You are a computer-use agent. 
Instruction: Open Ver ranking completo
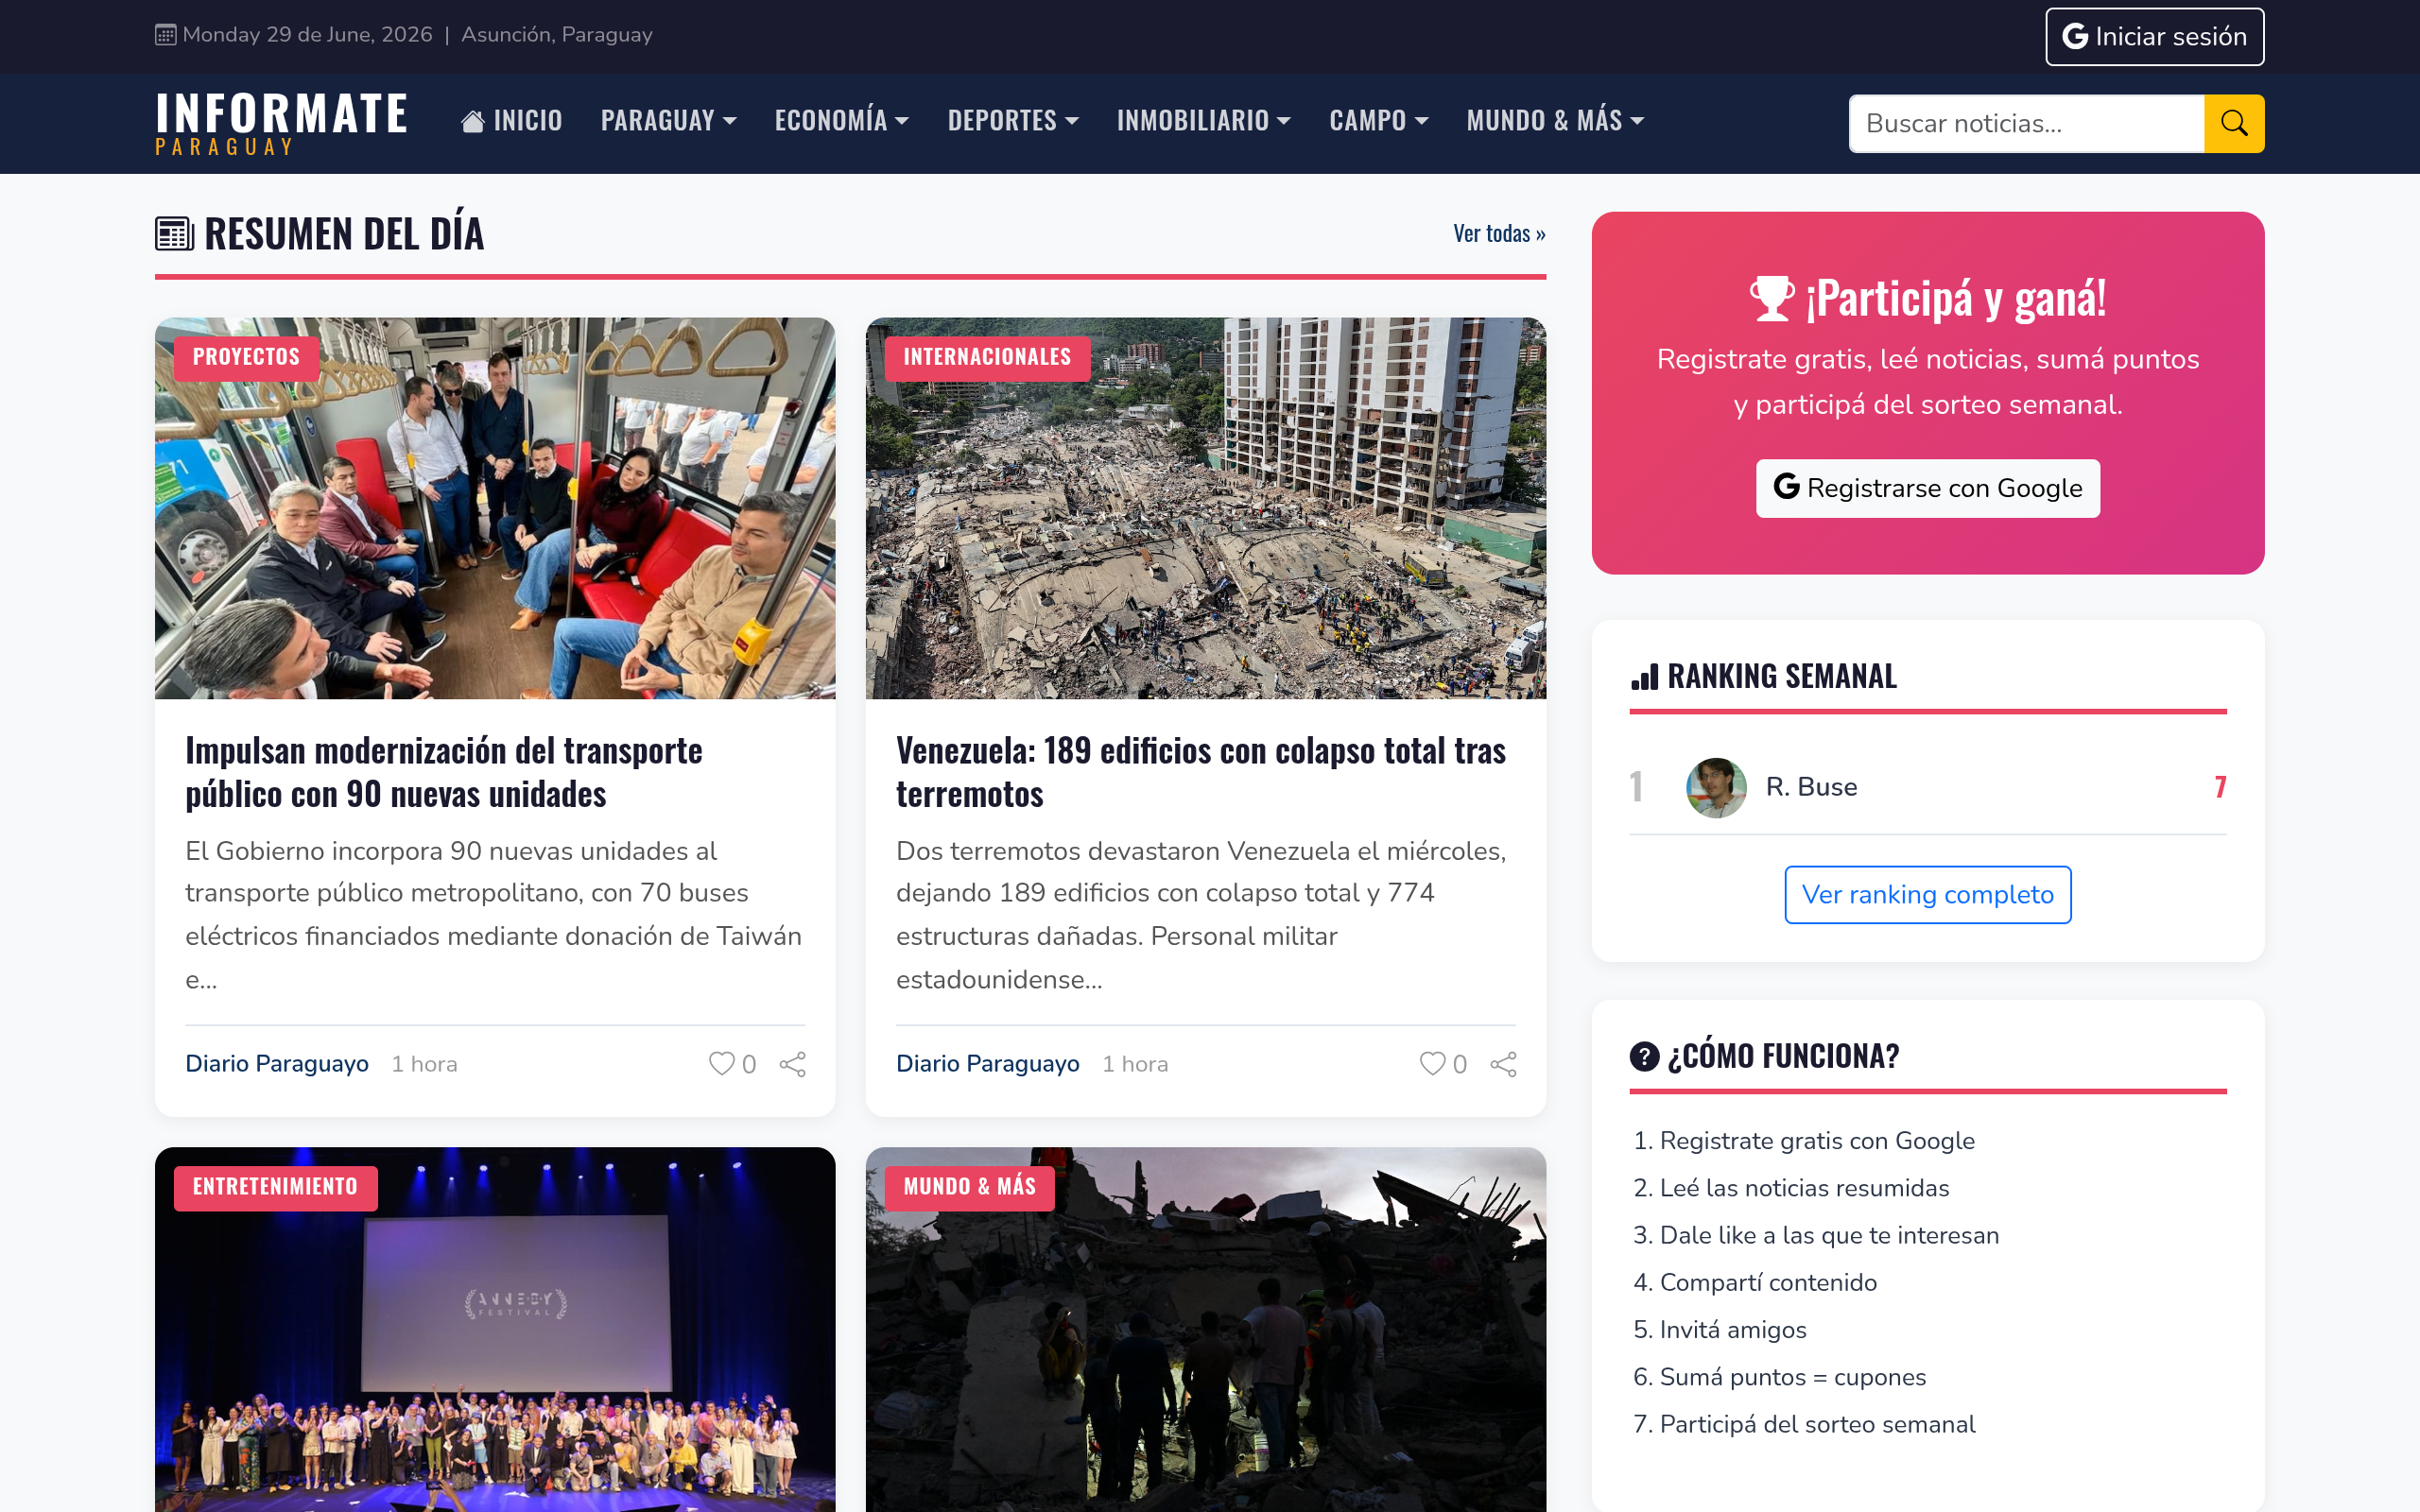1927,895
